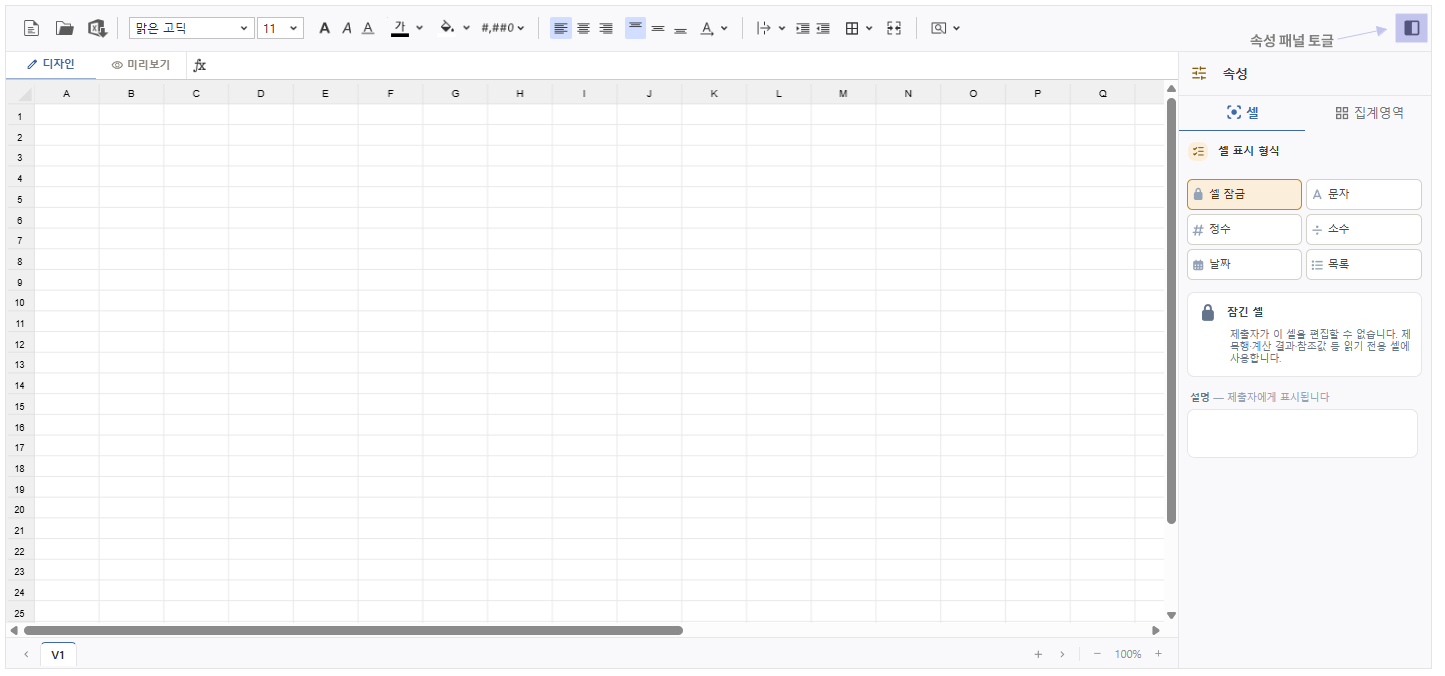Click the font color swatch 가
This screenshot has width=1445, height=676.
coord(400,27)
